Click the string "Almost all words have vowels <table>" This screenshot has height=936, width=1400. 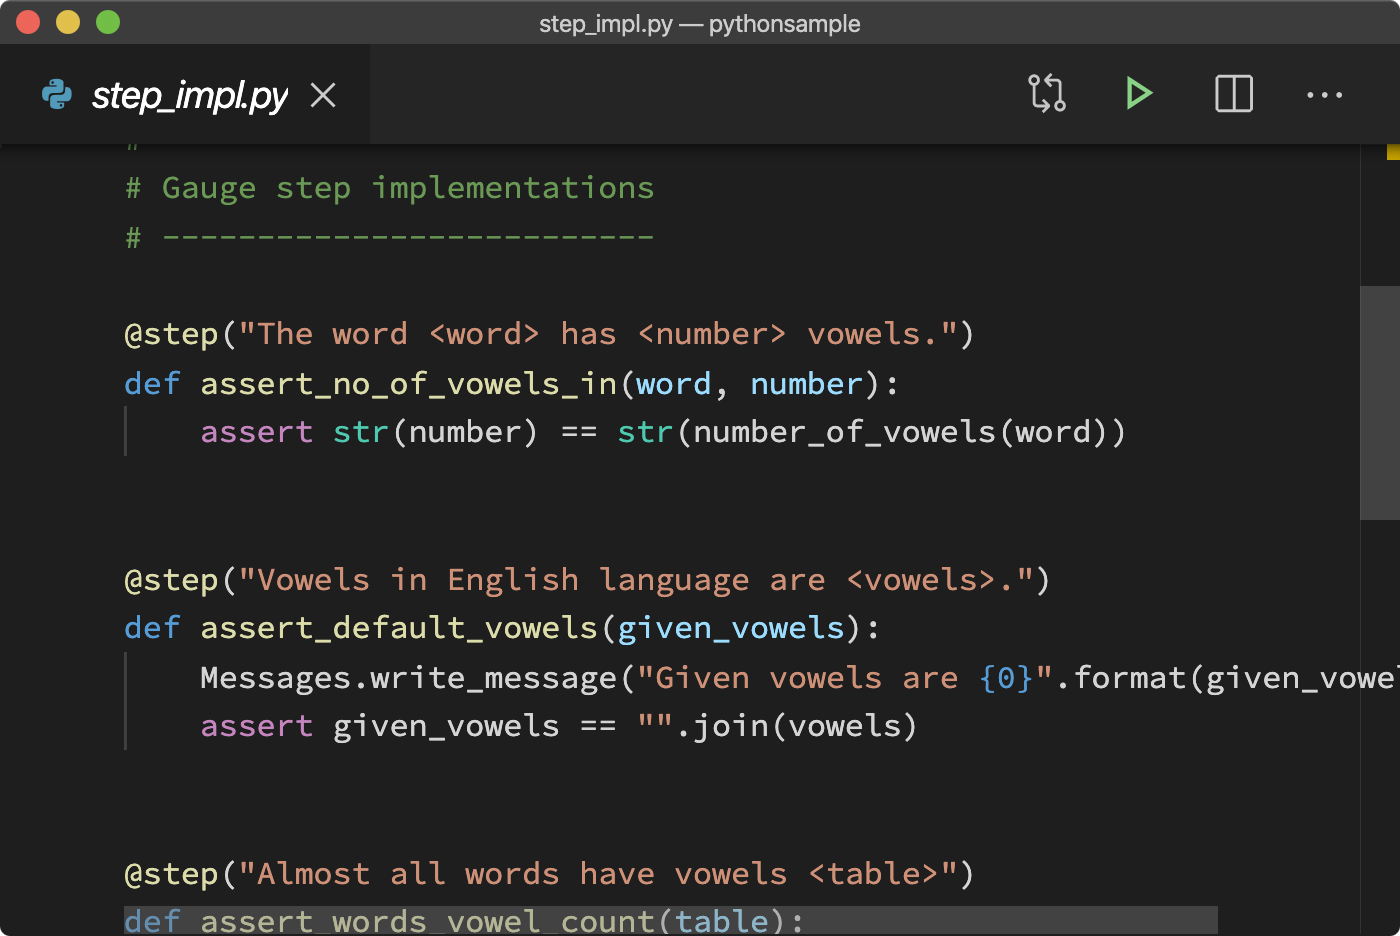pyautogui.click(x=597, y=874)
